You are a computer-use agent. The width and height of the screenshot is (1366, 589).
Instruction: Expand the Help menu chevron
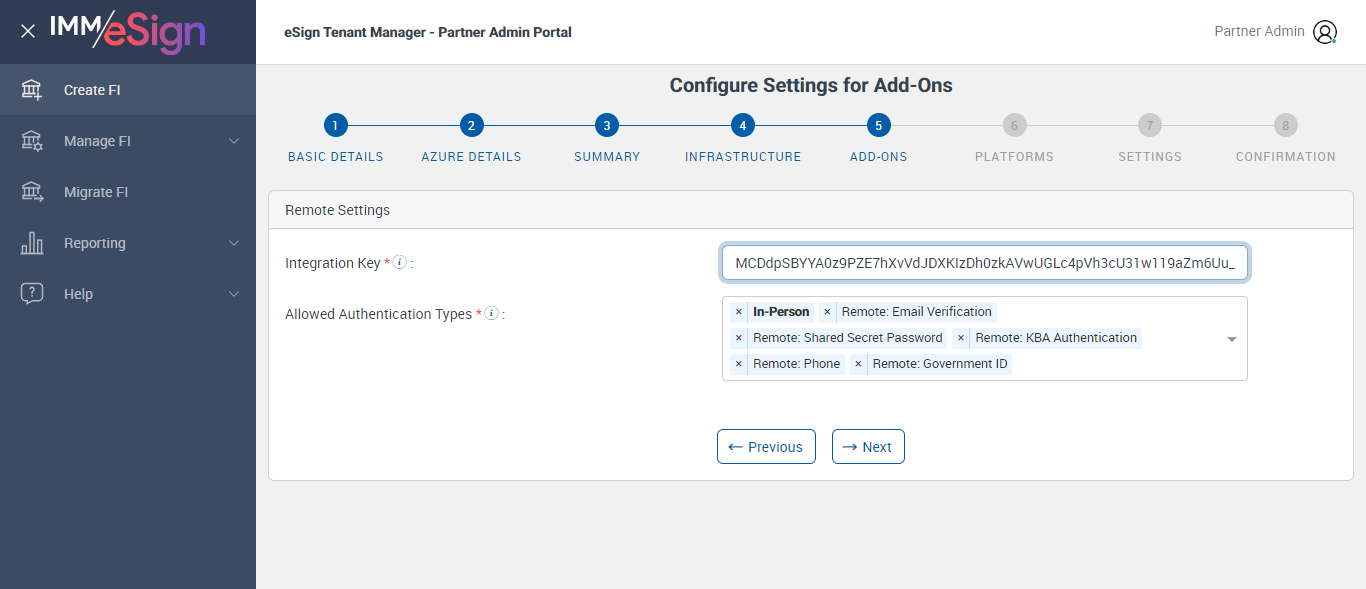coord(234,294)
